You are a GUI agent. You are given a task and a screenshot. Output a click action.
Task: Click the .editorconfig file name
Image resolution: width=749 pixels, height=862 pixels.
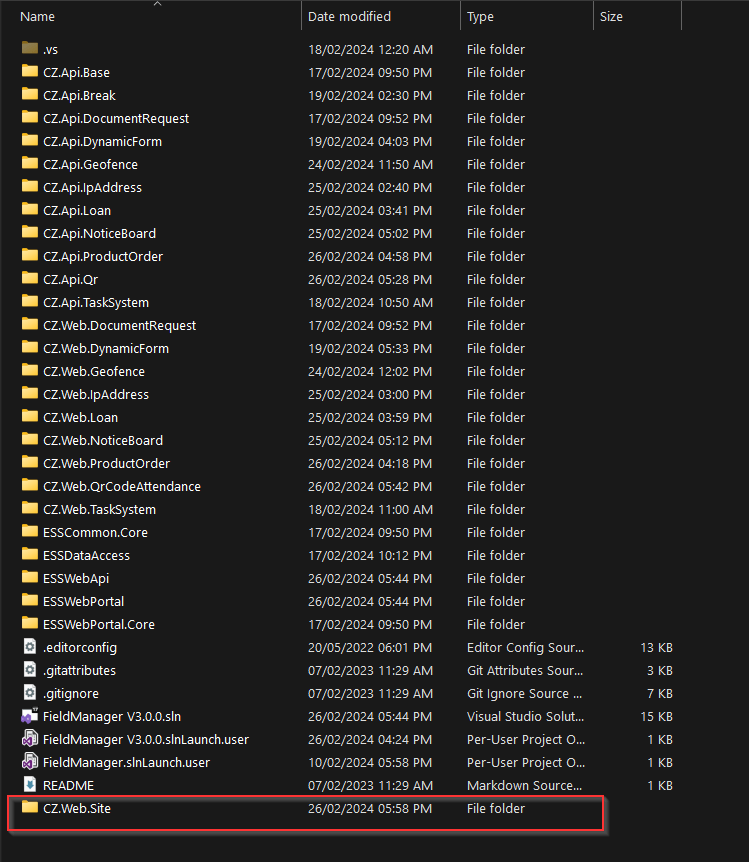pyautogui.click(x=80, y=648)
